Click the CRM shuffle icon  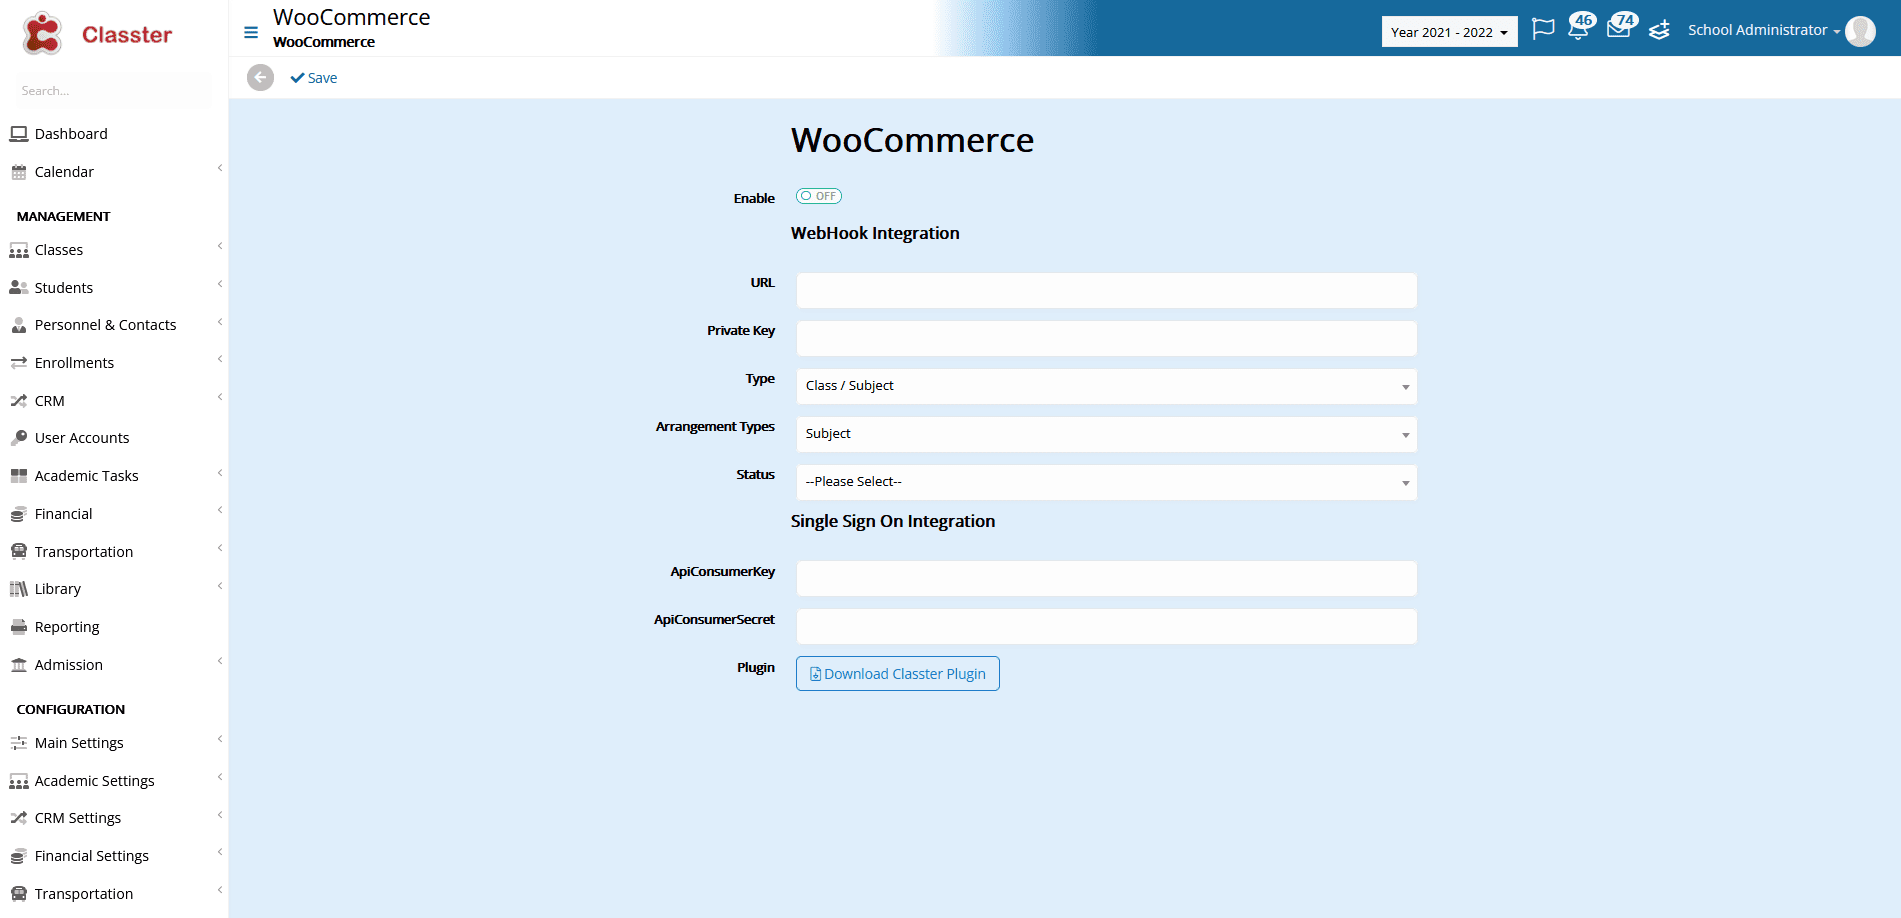19,401
